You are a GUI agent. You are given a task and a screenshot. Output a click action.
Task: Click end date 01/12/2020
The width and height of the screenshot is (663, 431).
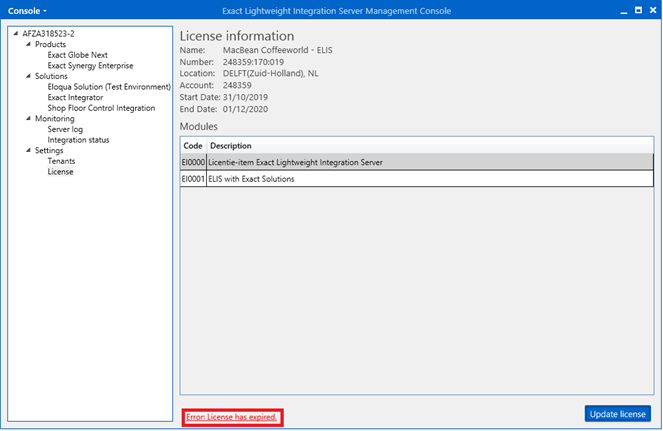245,109
